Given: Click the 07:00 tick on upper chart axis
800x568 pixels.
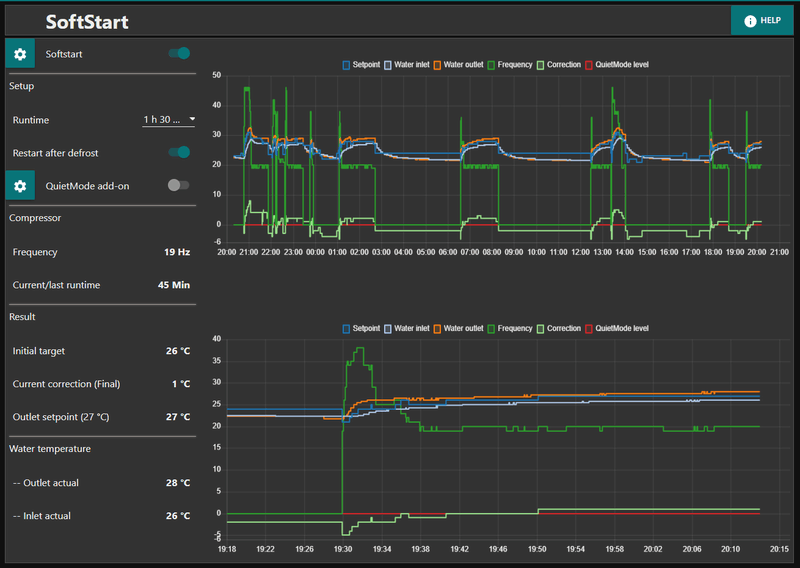Looking at the screenshot, I should (470, 252).
